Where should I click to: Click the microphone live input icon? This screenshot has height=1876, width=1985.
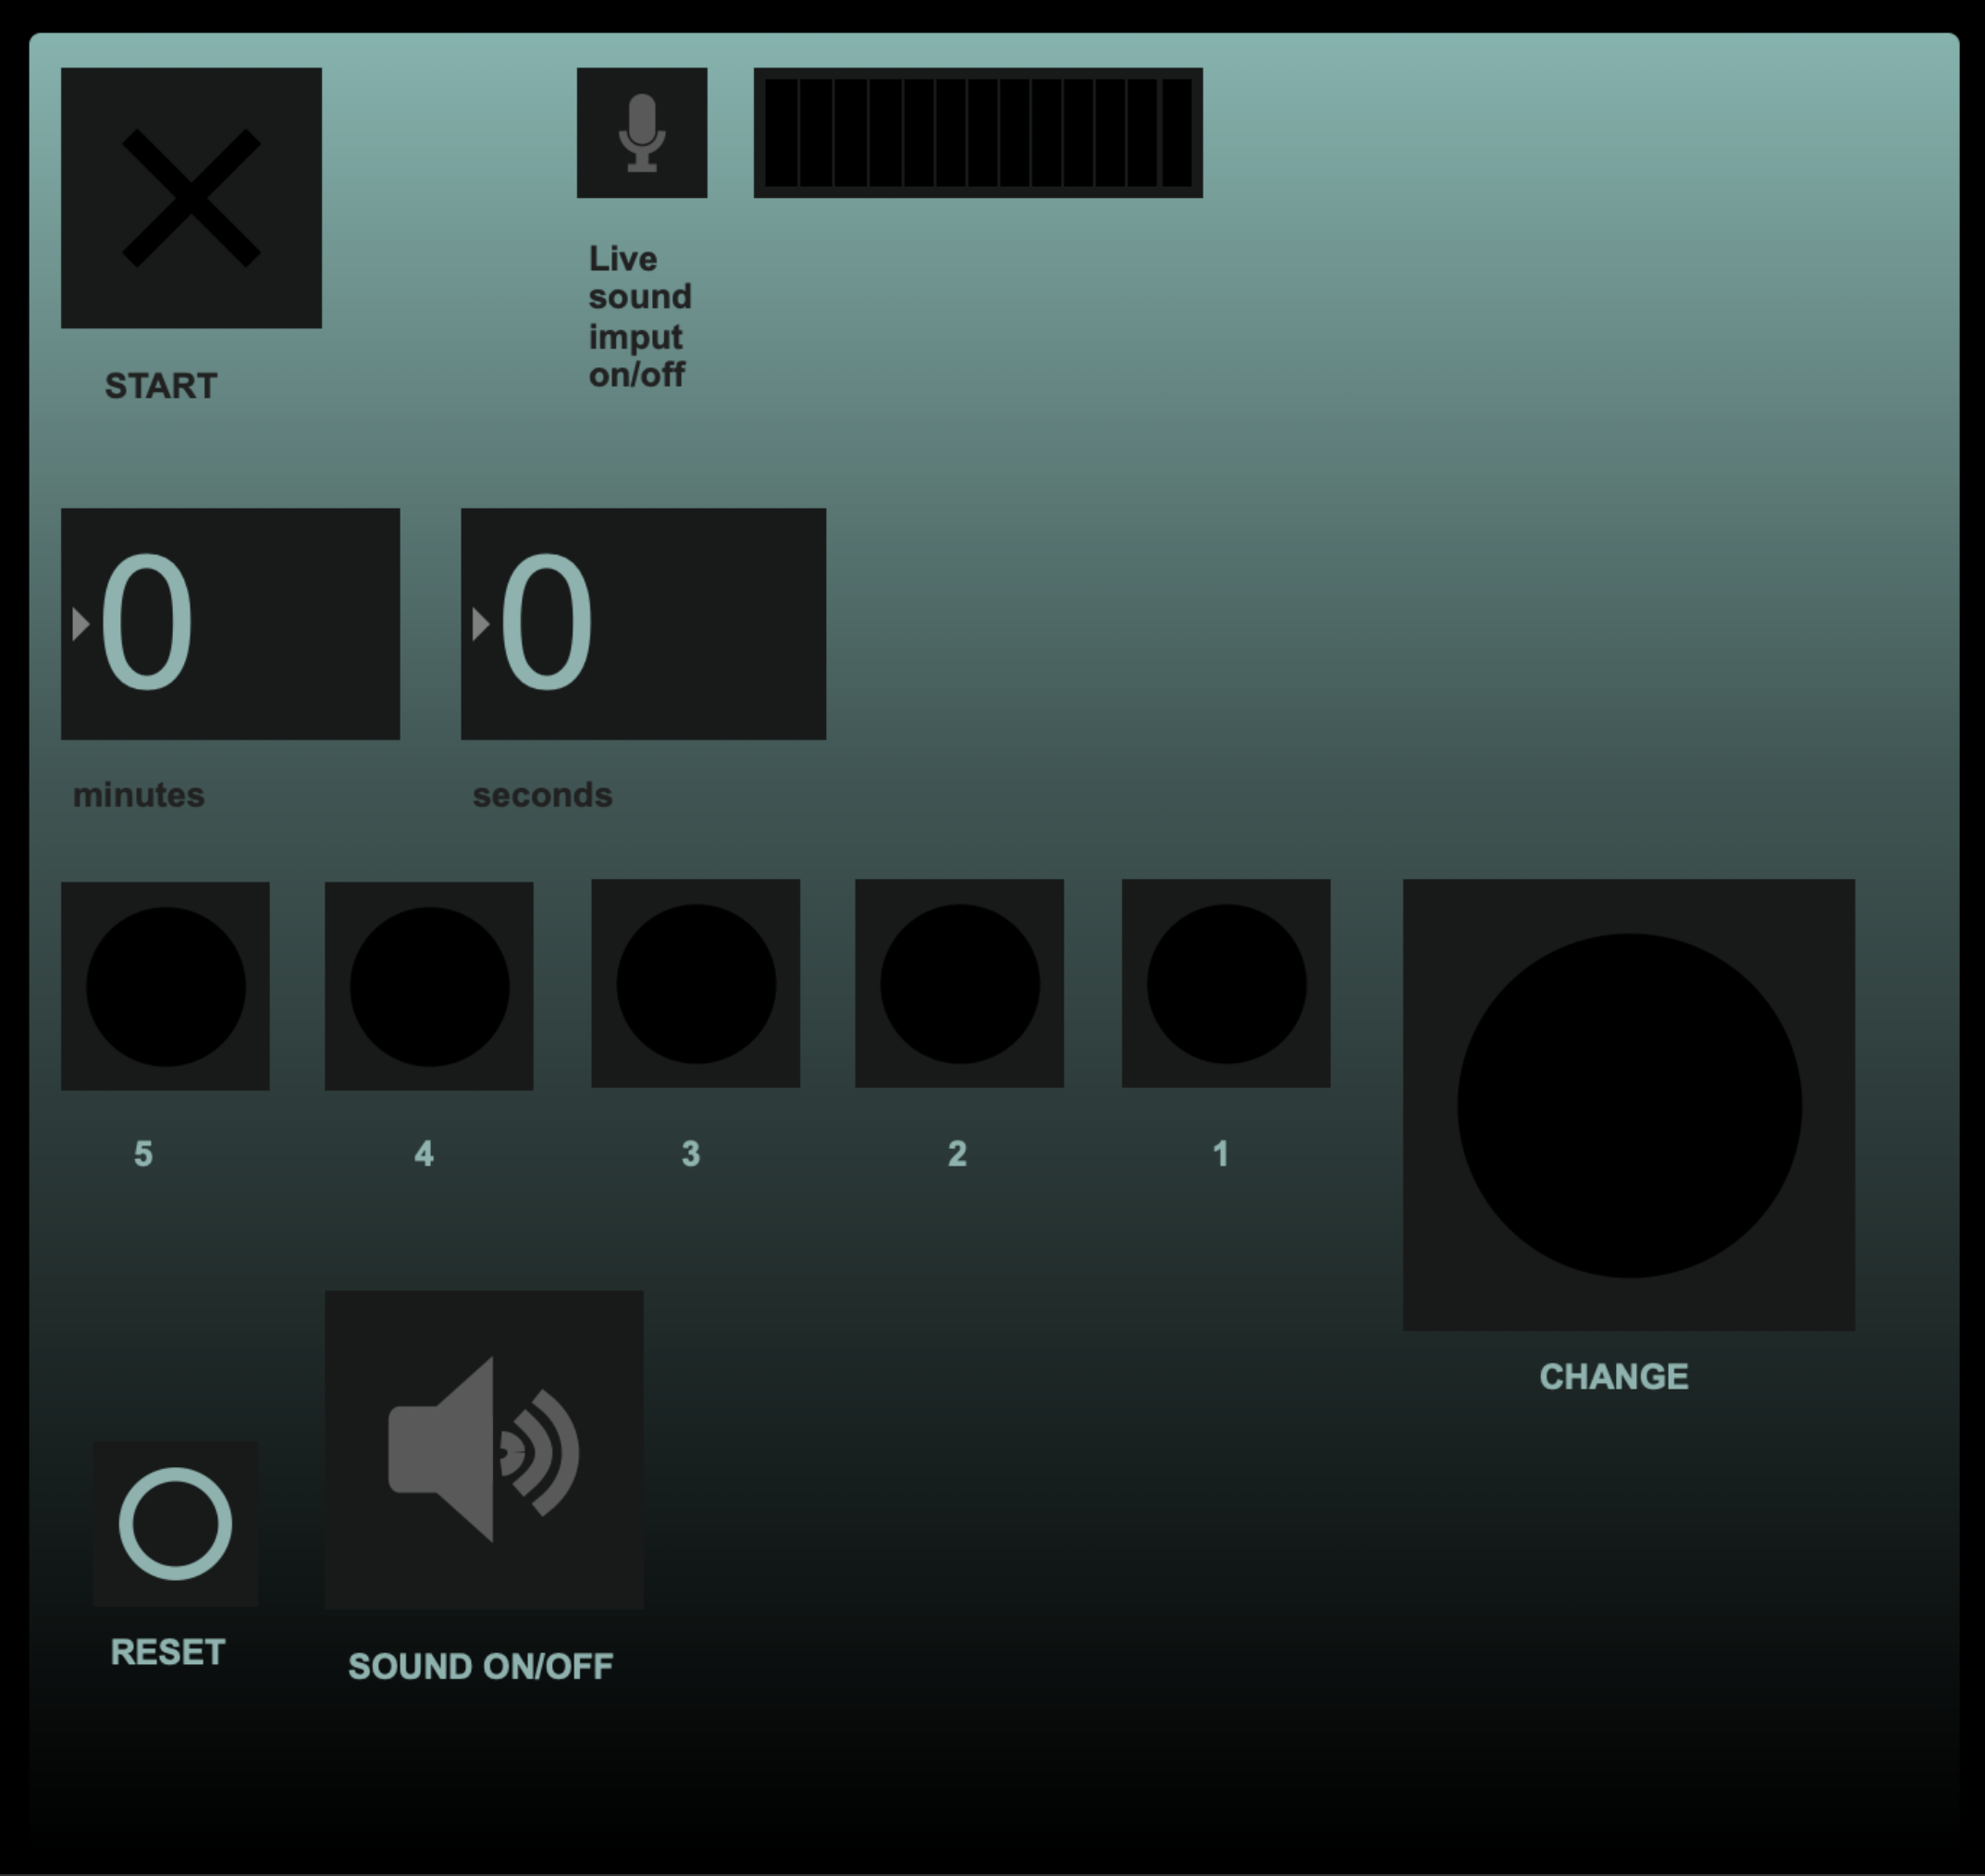(642, 133)
